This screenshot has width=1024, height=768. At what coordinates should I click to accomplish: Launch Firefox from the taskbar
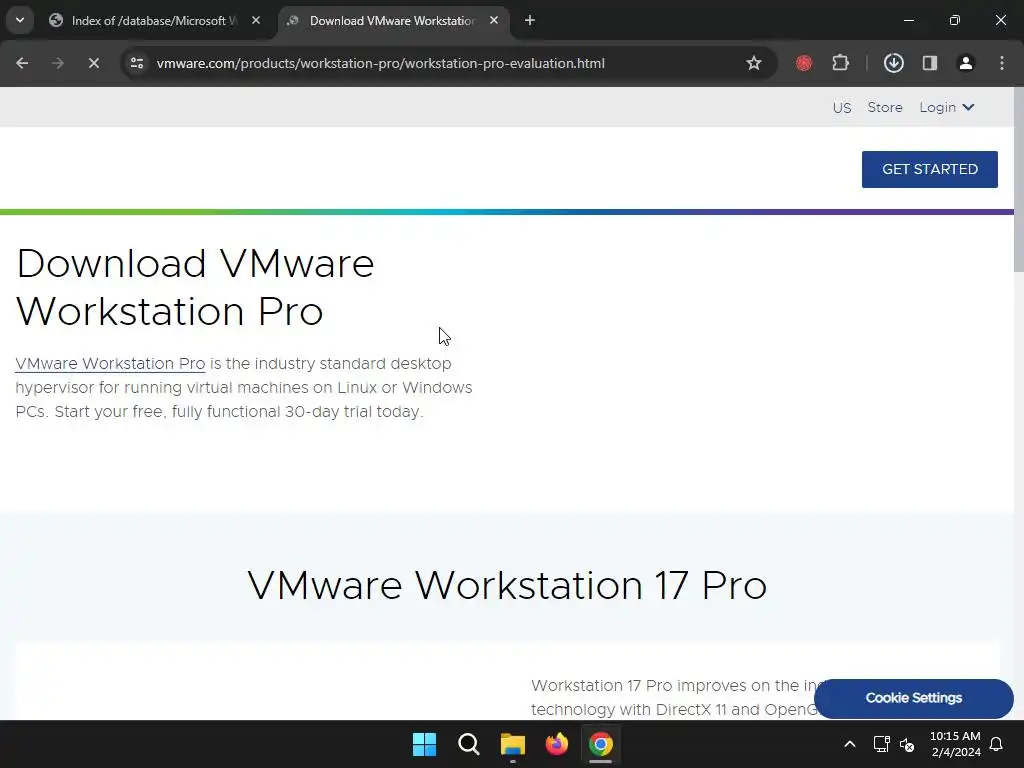[556, 744]
